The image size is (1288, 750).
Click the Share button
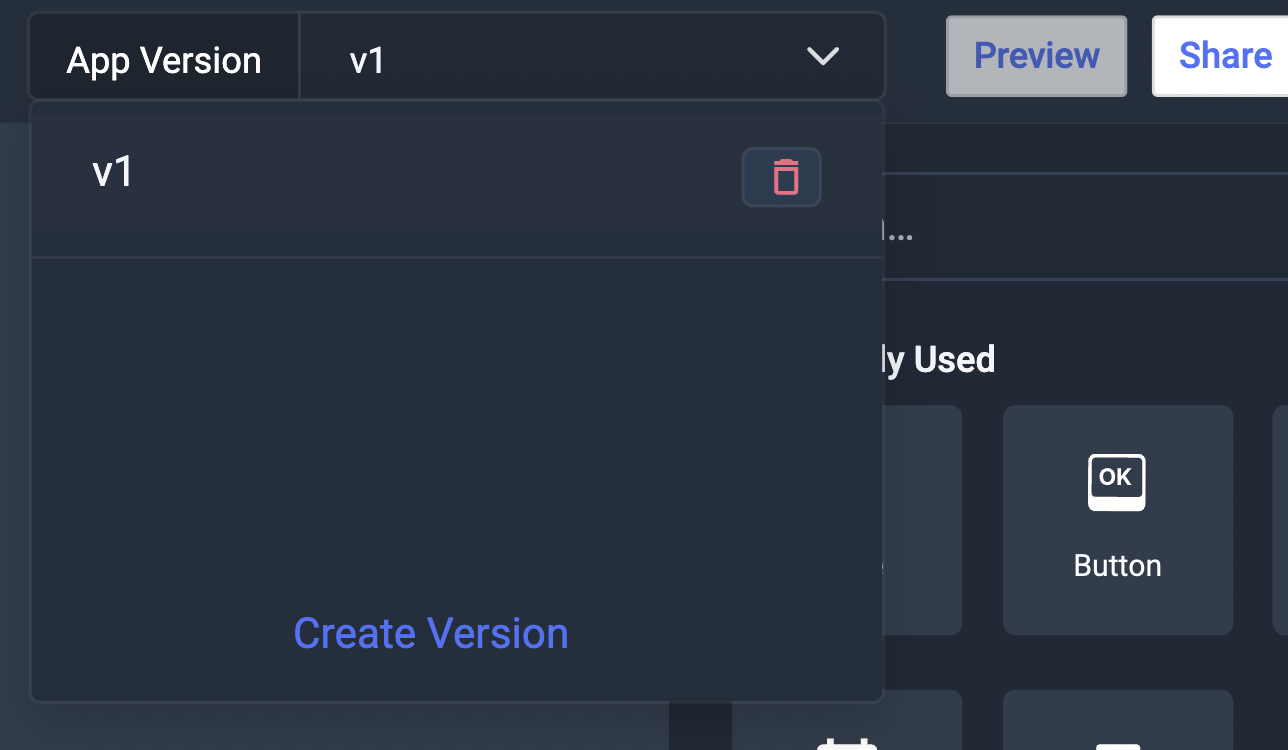click(x=1228, y=56)
